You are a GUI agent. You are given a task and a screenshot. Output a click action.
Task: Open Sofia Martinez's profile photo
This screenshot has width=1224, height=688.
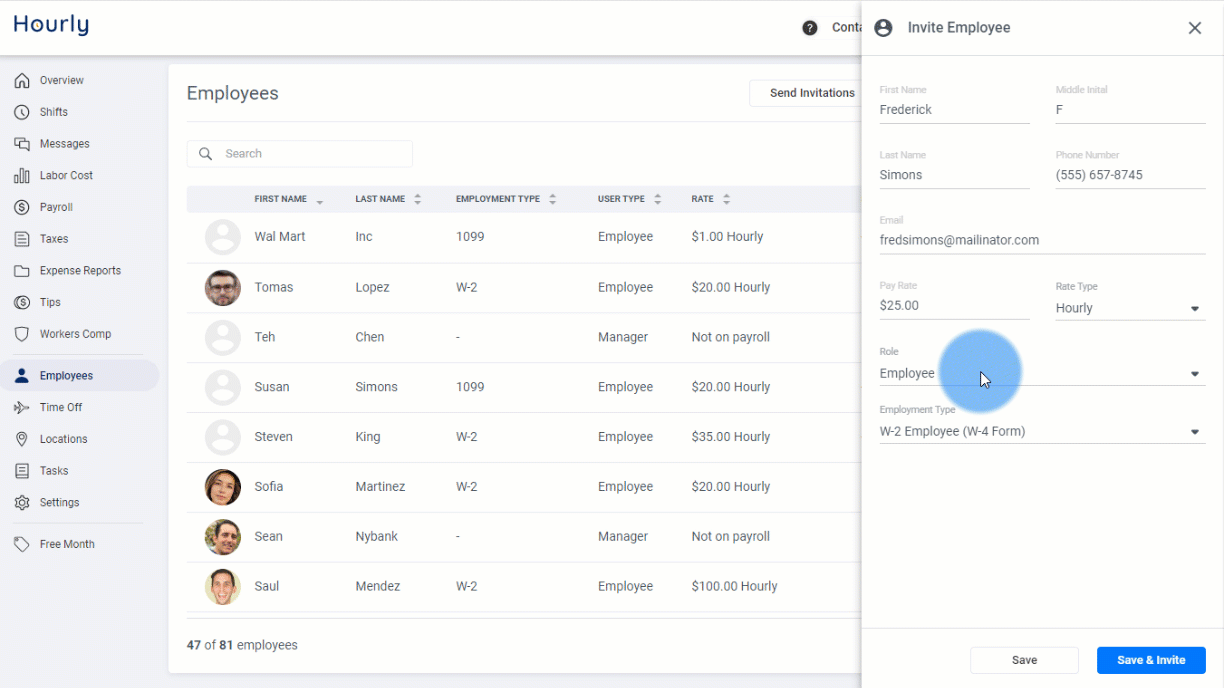pos(223,487)
